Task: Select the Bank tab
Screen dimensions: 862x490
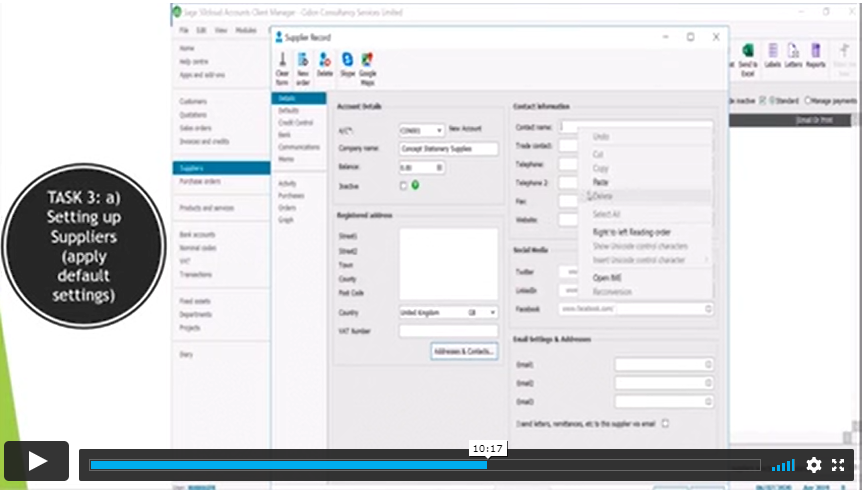Action: 284,135
